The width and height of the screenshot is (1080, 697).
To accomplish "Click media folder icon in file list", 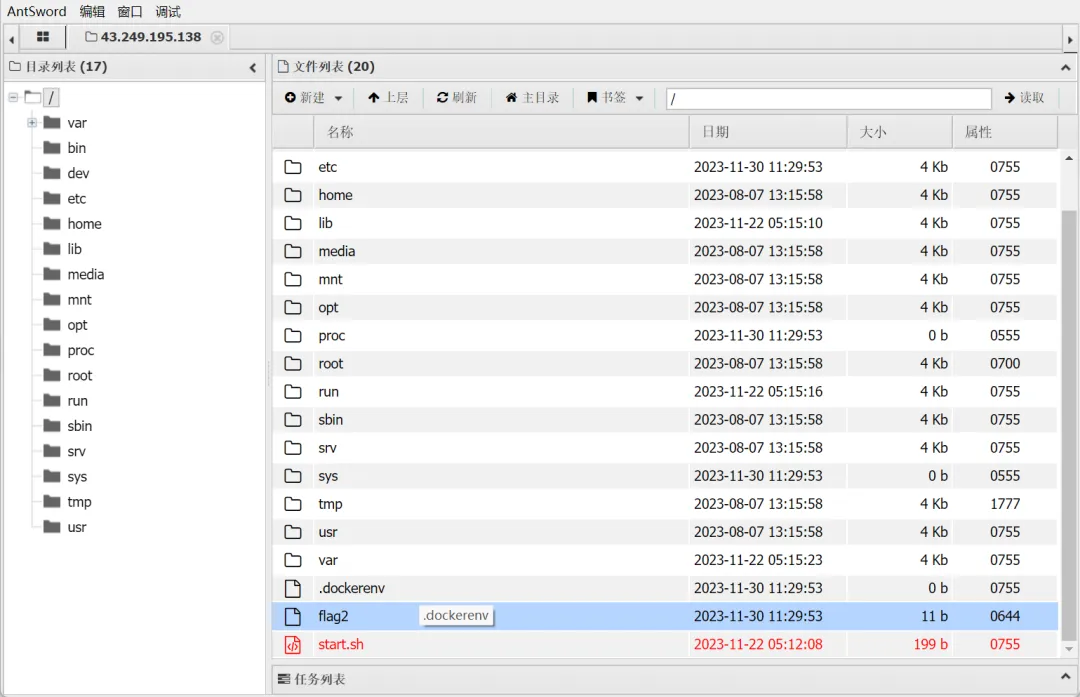I will (x=293, y=251).
